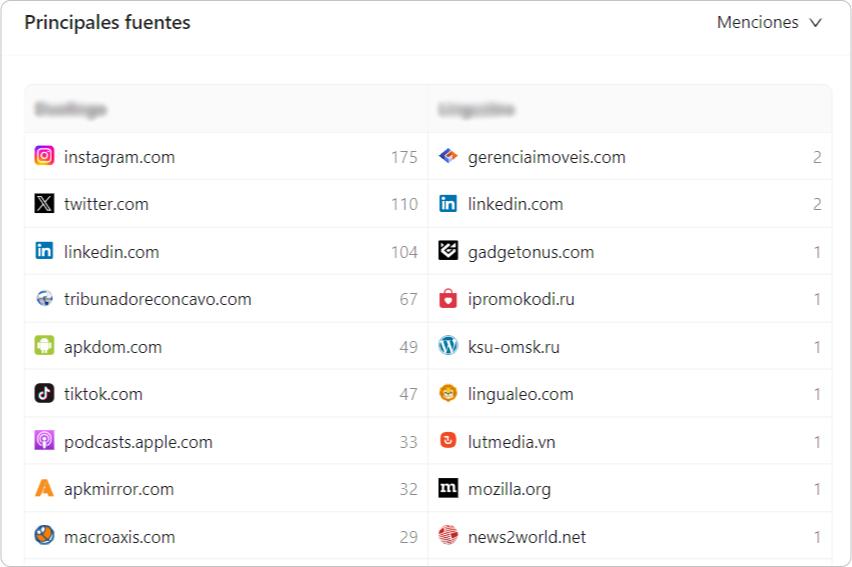Click the Instagram logo icon
The width and height of the screenshot is (852, 567).
point(44,156)
